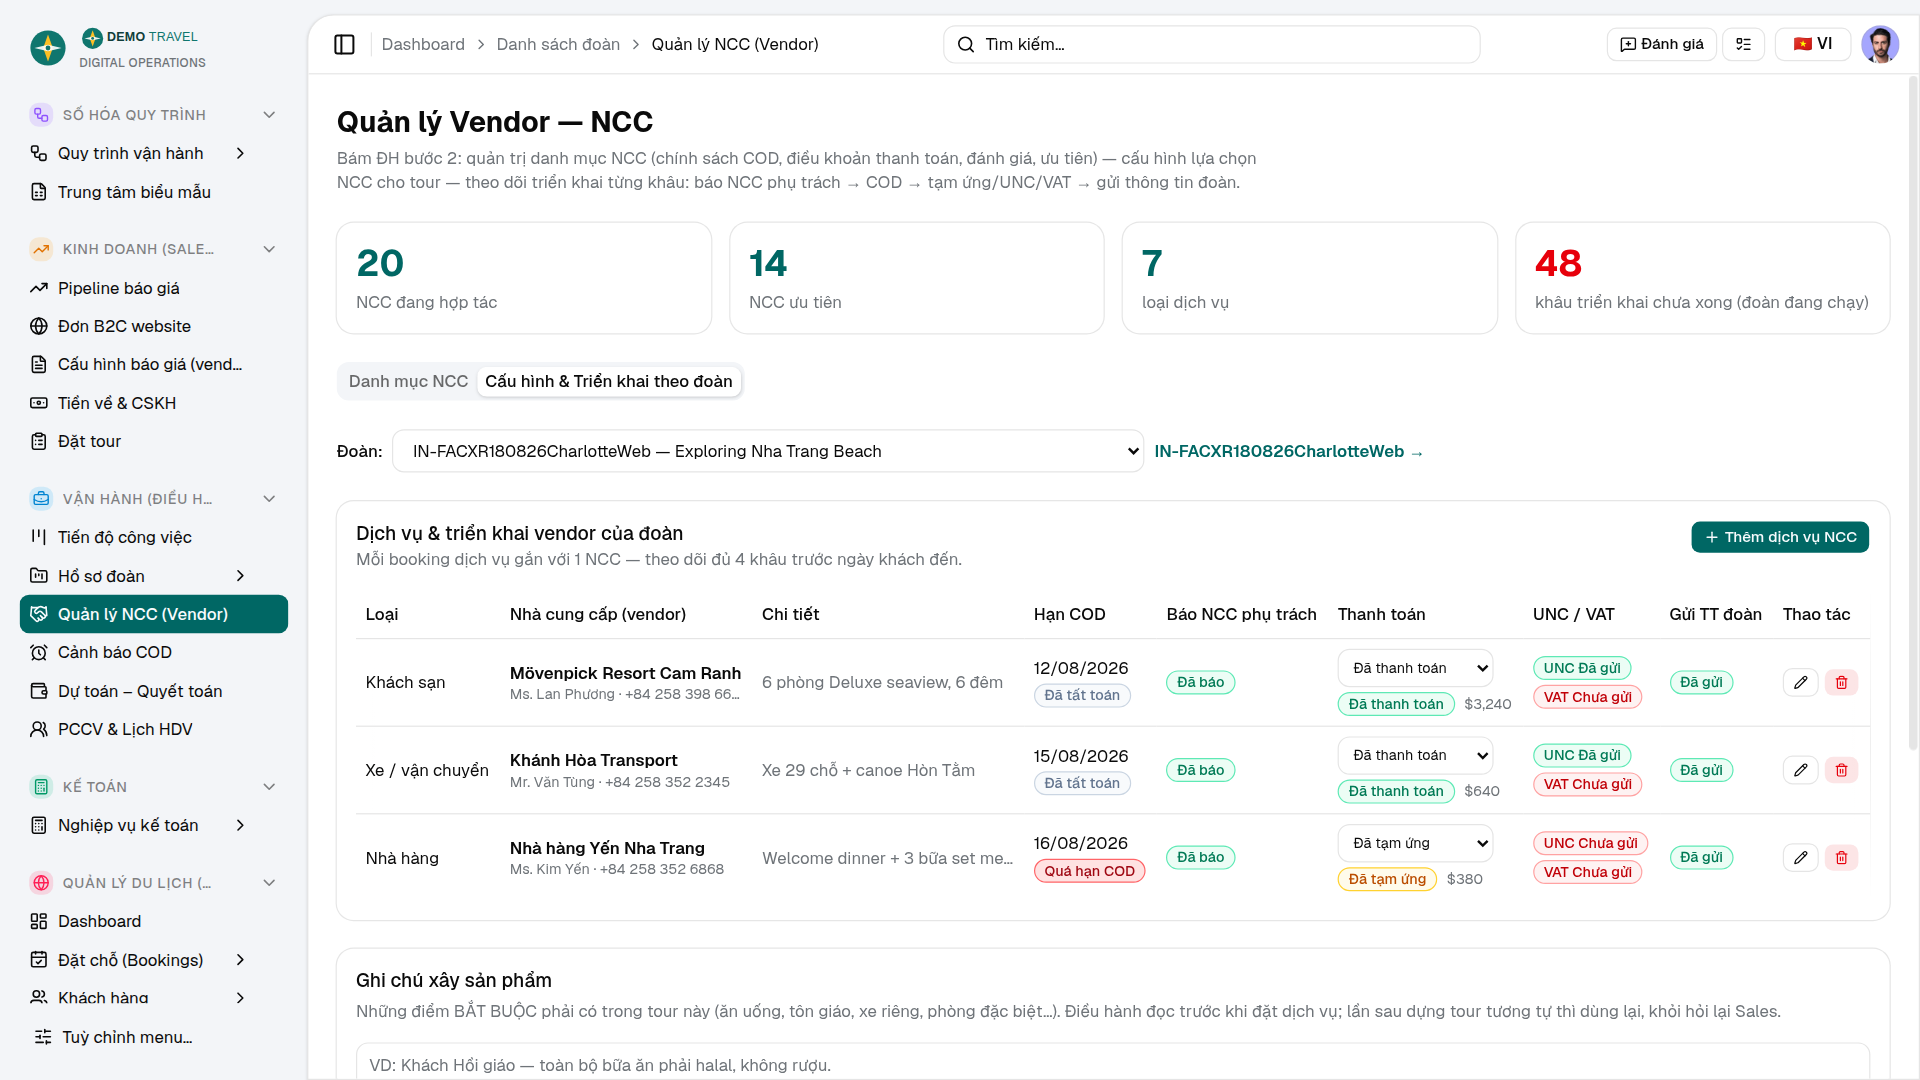Click the Cảnh báo COD alarm icon
The height and width of the screenshot is (1080, 1920).
pyautogui.click(x=39, y=652)
